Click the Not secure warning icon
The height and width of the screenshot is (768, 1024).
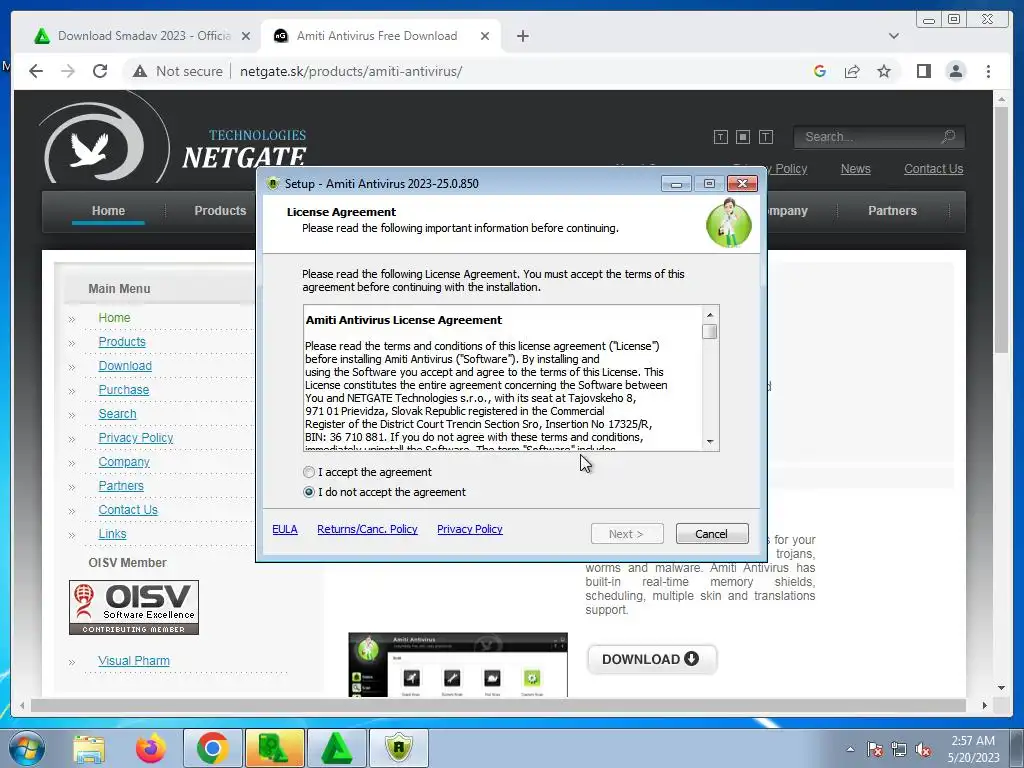[140, 71]
